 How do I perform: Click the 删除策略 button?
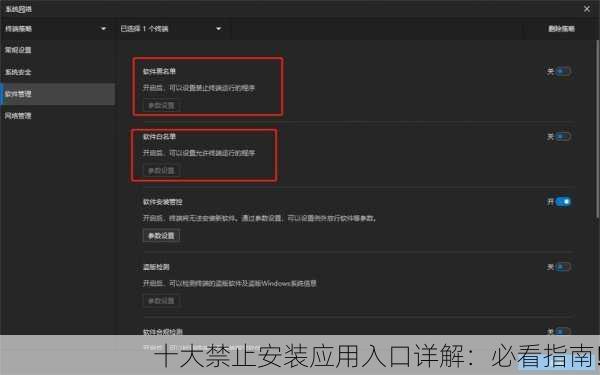[561, 29]
